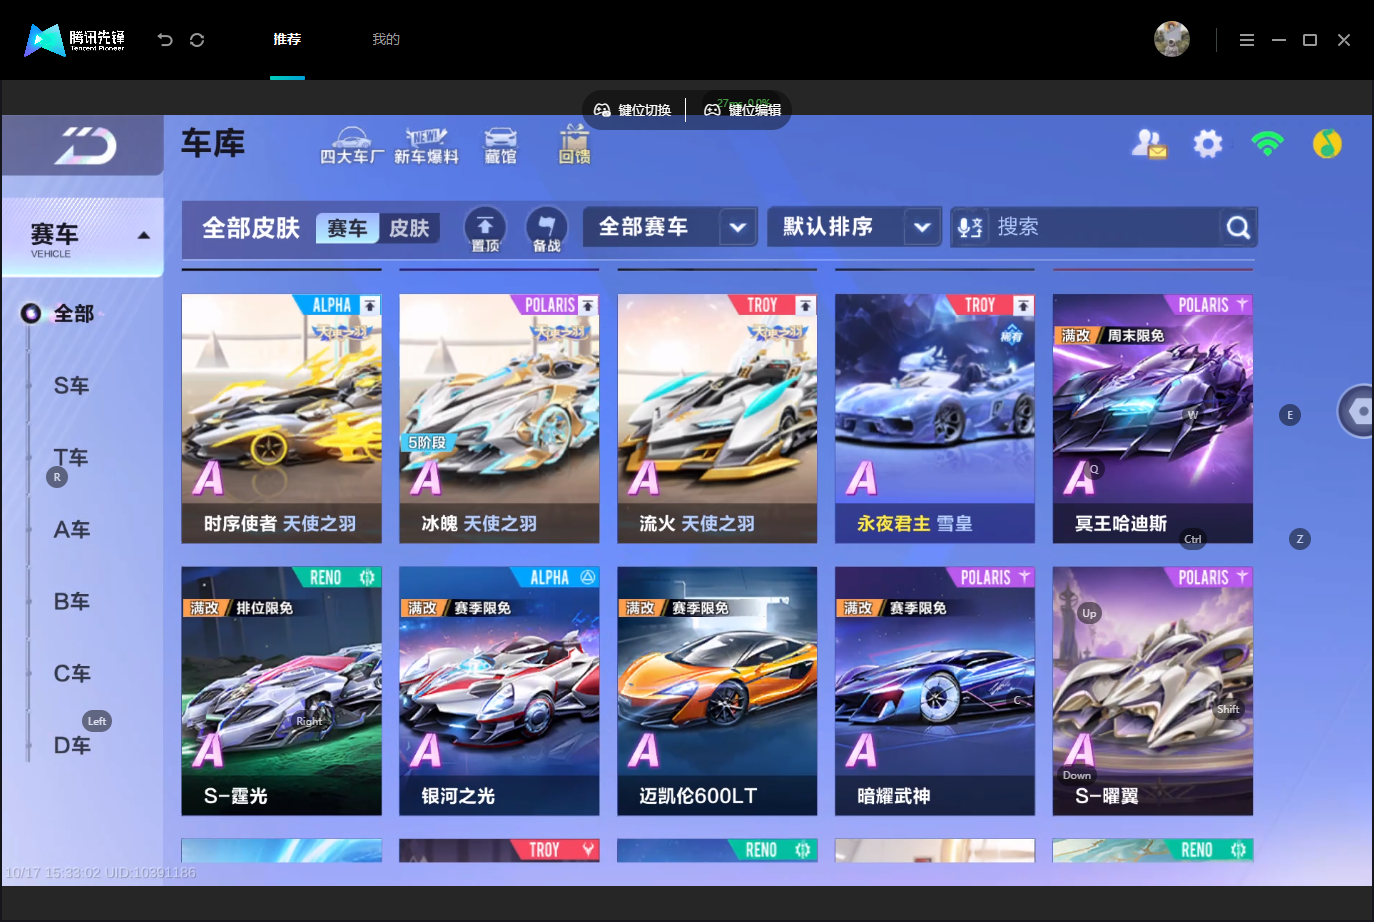Image resolution: width=1374 pixels, height=922 pixels.
Task: Open 四大车厂 car manufacturers icon
Action: pyautogui.click(x=352, y=146)
